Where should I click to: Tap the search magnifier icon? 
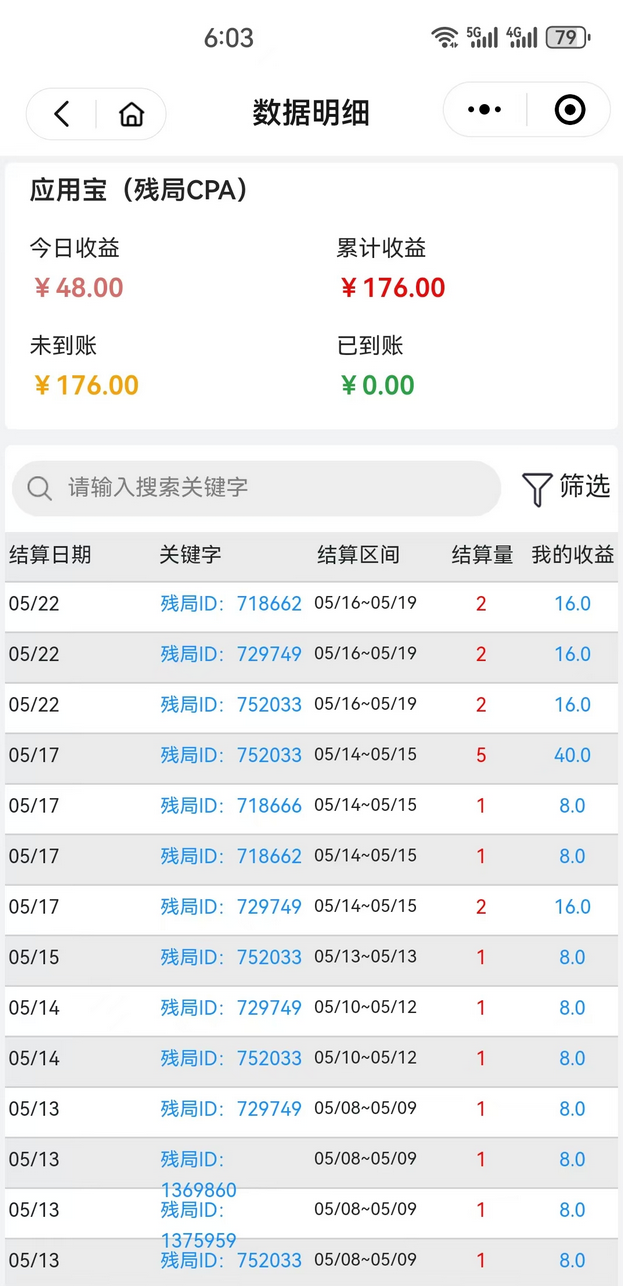point(39,488)
